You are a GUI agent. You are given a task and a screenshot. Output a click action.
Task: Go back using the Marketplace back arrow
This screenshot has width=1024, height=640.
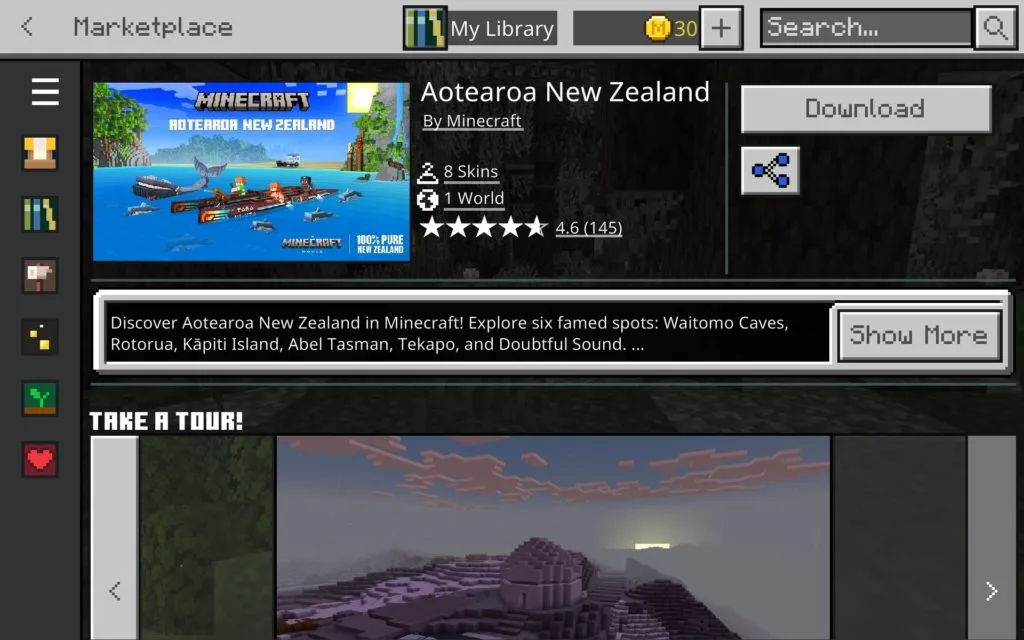(x=27, y=27)
